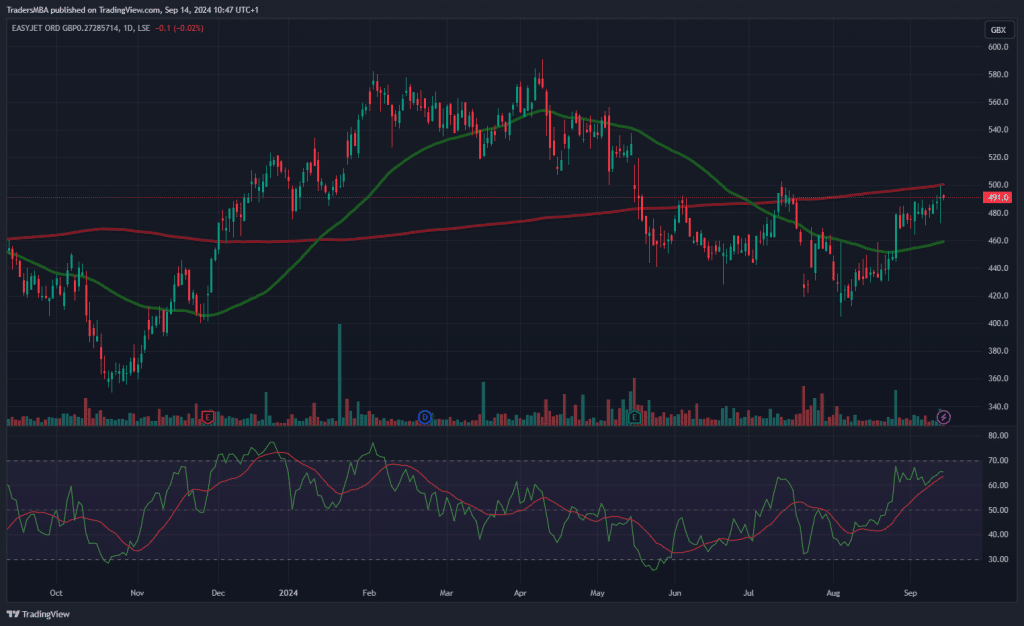Click the 30.00 level on RSI scale
Viewport: 1024px width, 626px height.
(x=997, y=559)
